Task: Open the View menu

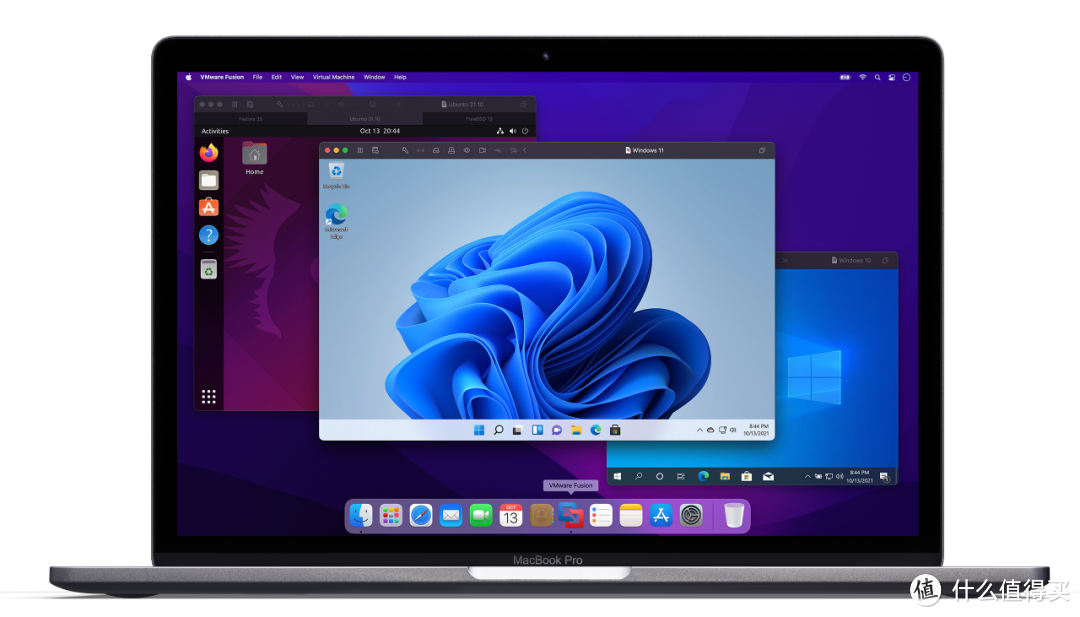Action: click(297, 77)
